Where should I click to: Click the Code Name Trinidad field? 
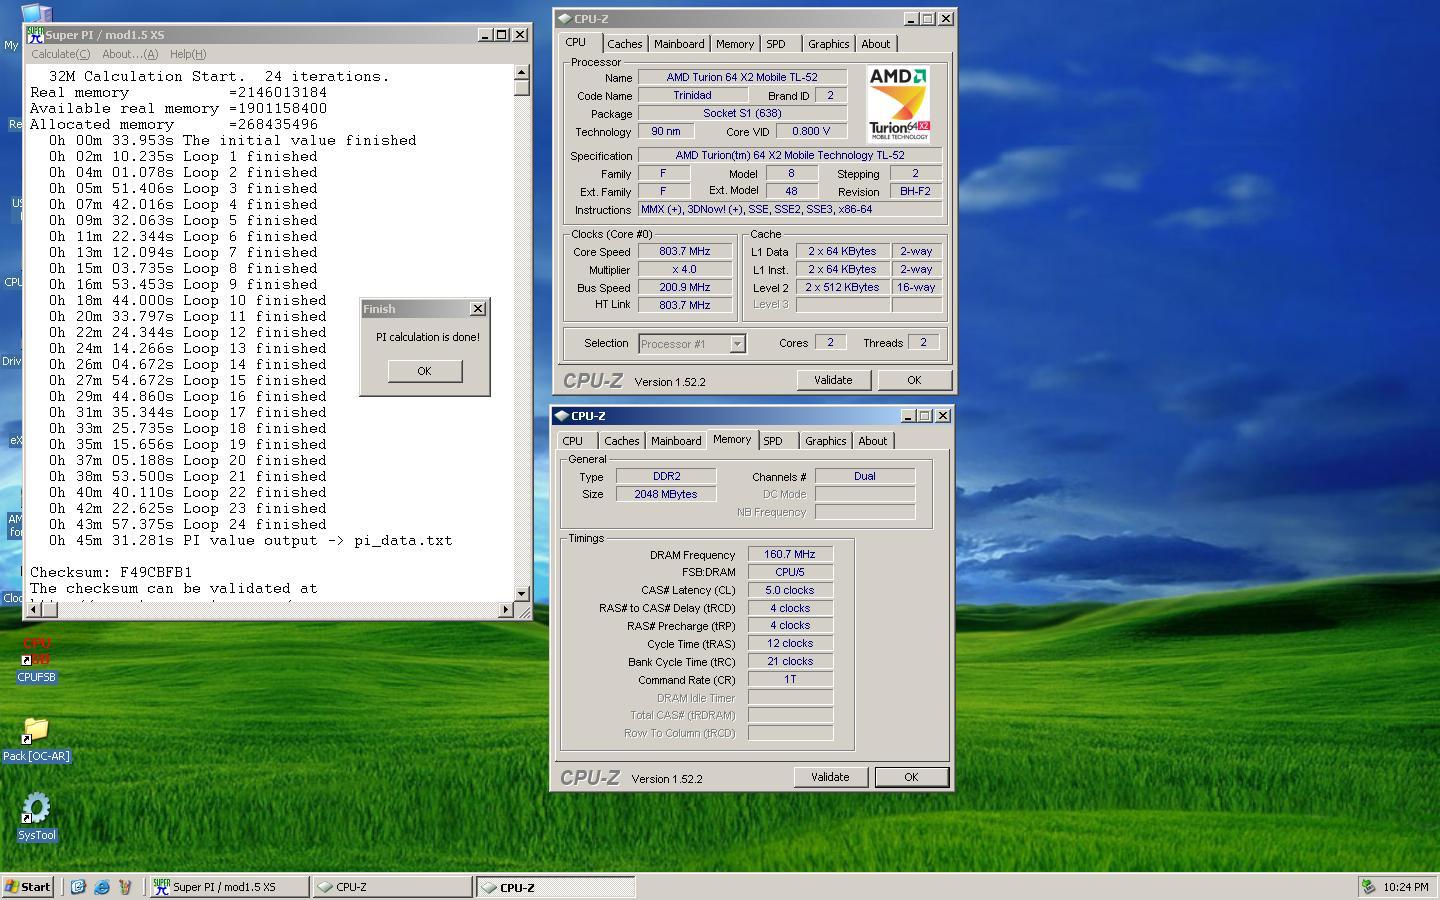pos(692,96)
